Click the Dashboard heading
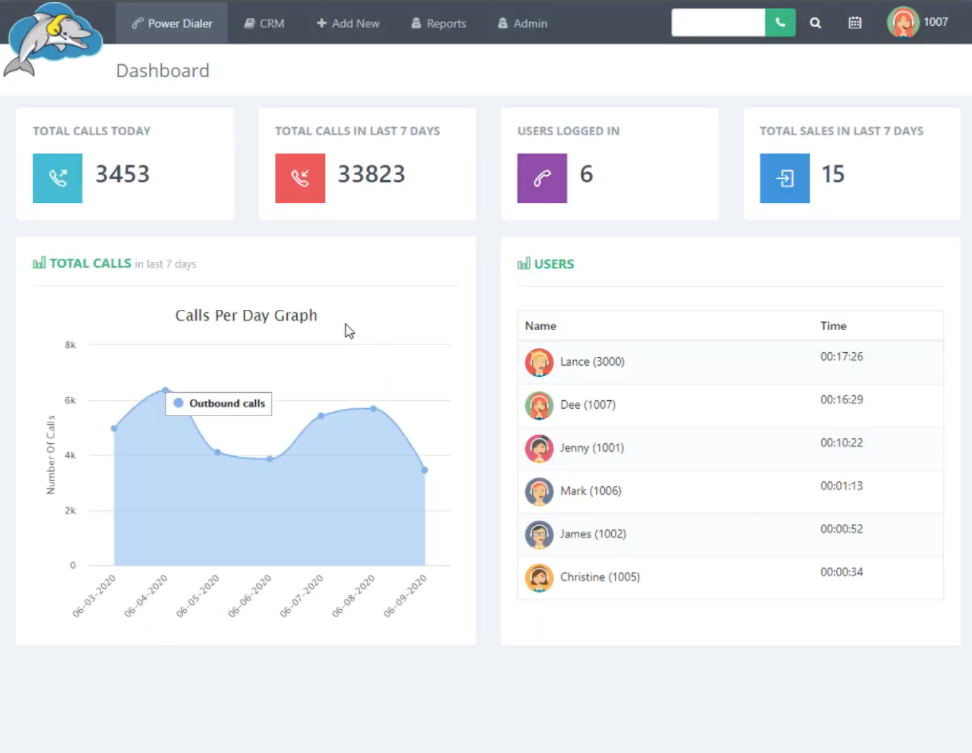972x753 pixels. point(162,70)
